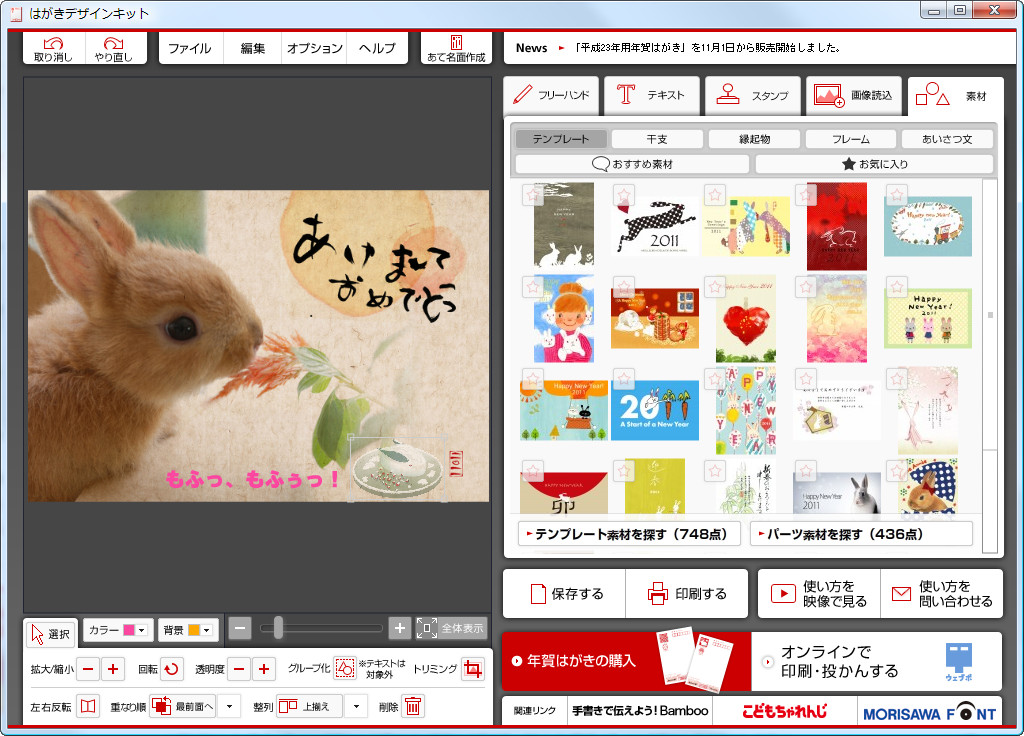Toggle favorite star on the oval train template
Viewport: 1024px width, 736px height.
[897, 195]
